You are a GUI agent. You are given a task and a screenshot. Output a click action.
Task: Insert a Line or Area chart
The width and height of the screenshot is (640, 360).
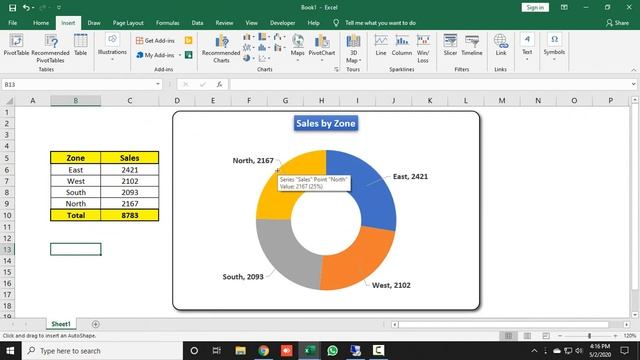tap(248, 48)
